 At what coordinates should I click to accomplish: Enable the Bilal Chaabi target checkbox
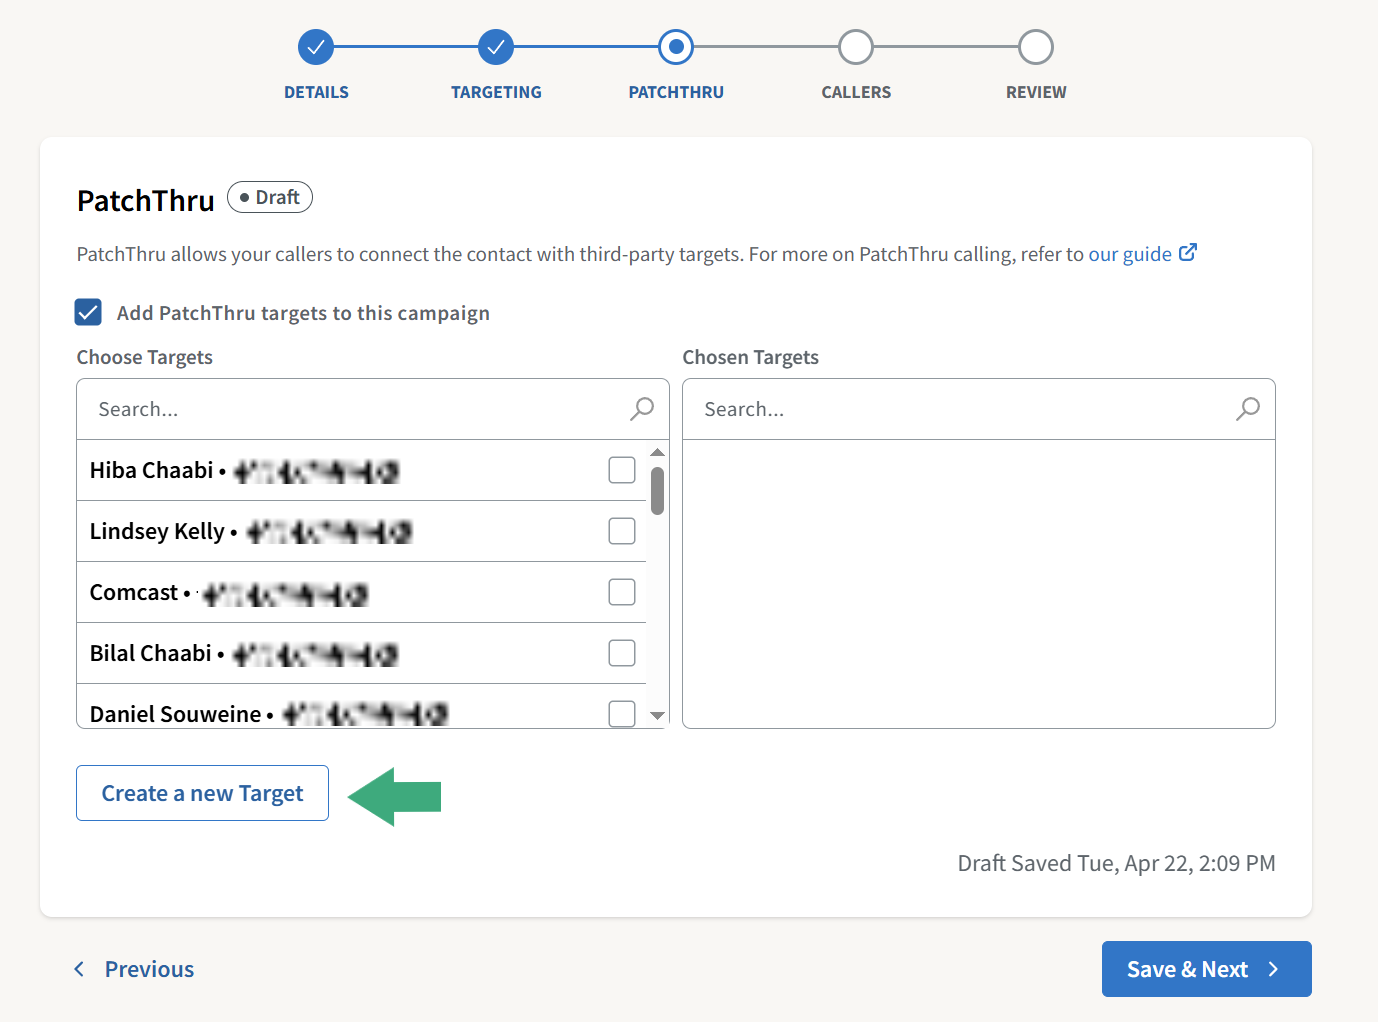tap(622, 653)
